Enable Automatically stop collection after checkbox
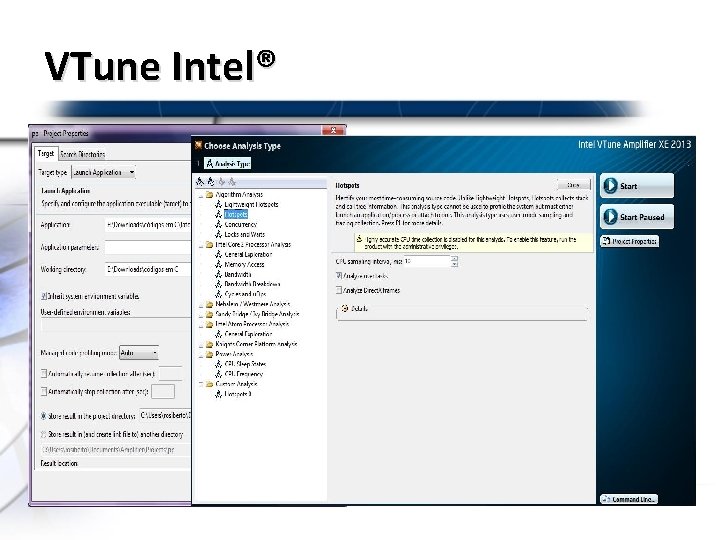The image size is (720, 540). (44, 392)
